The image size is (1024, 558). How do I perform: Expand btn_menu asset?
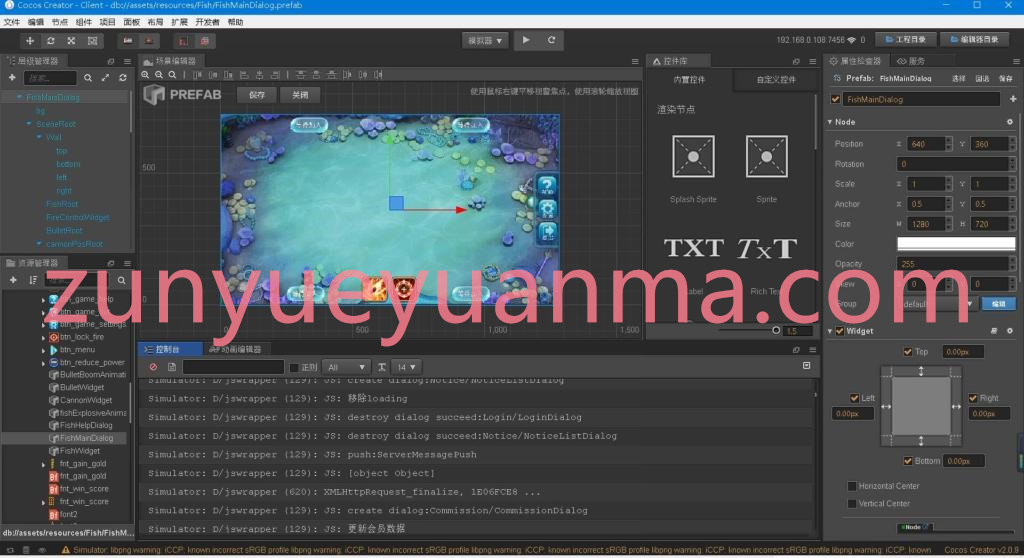[43, 351]
